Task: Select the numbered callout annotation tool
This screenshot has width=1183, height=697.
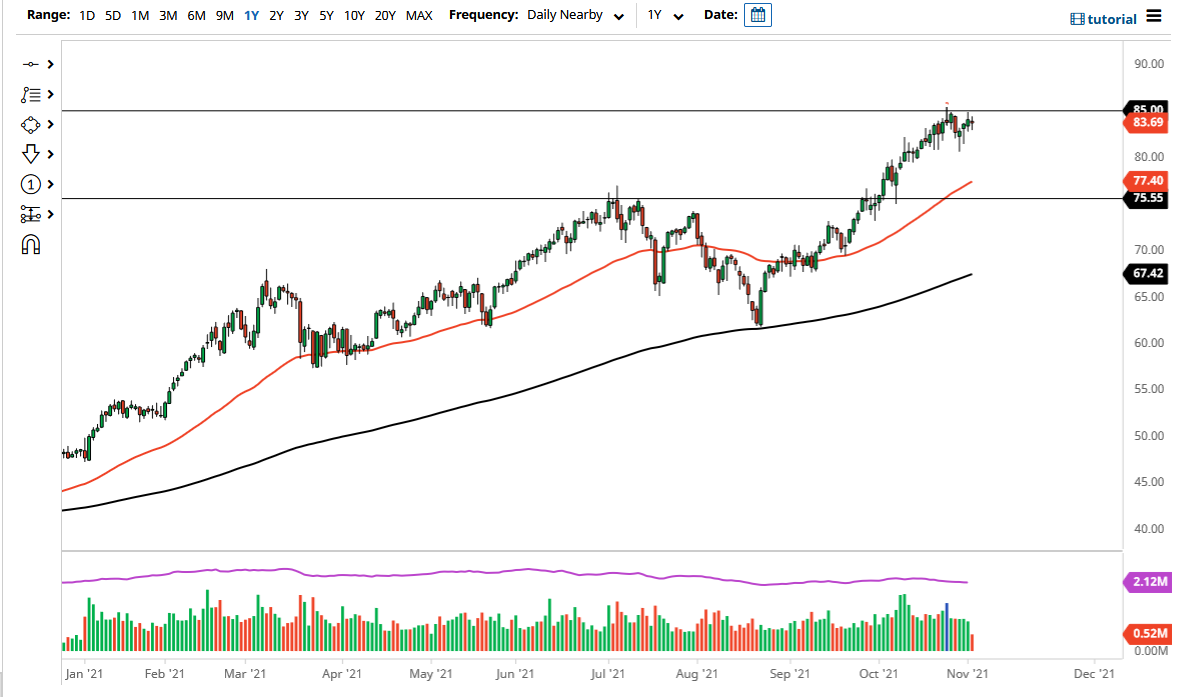Action: 31,184
